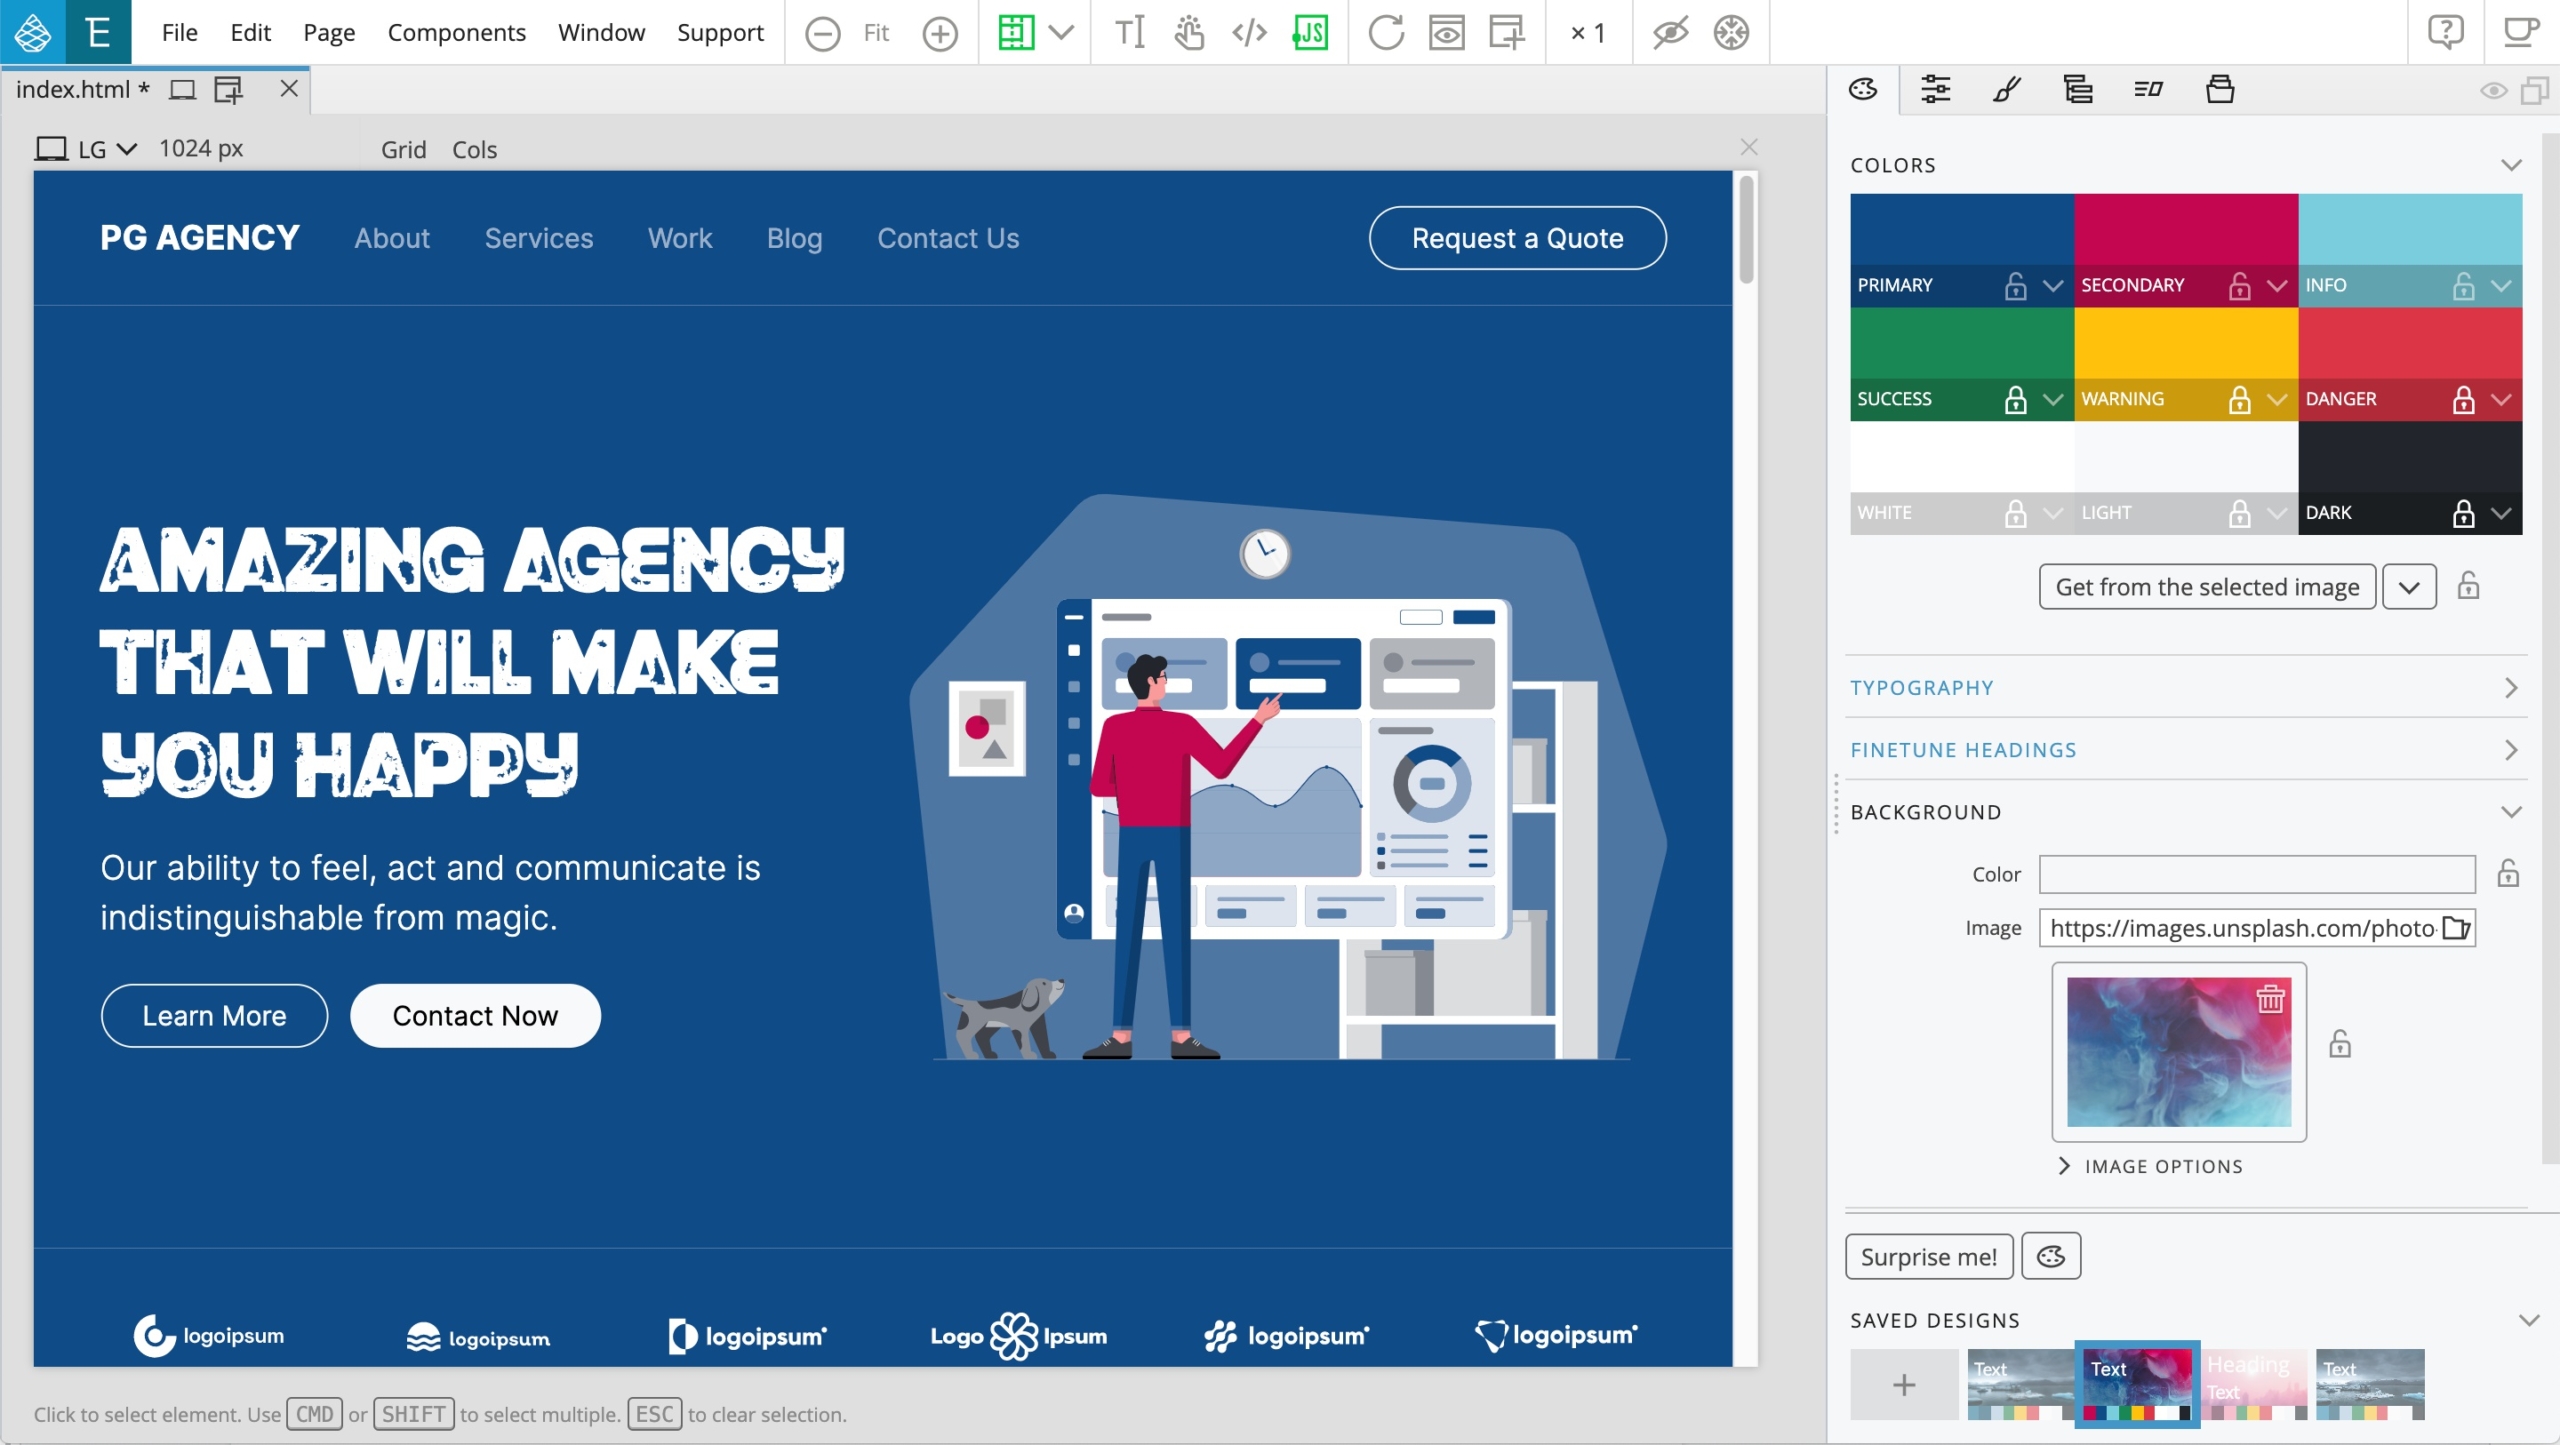Screen dimensions: 2560x1445
Task: Open the design palette panel icon
Action: pyautogui.click(x=1863, y=90)
